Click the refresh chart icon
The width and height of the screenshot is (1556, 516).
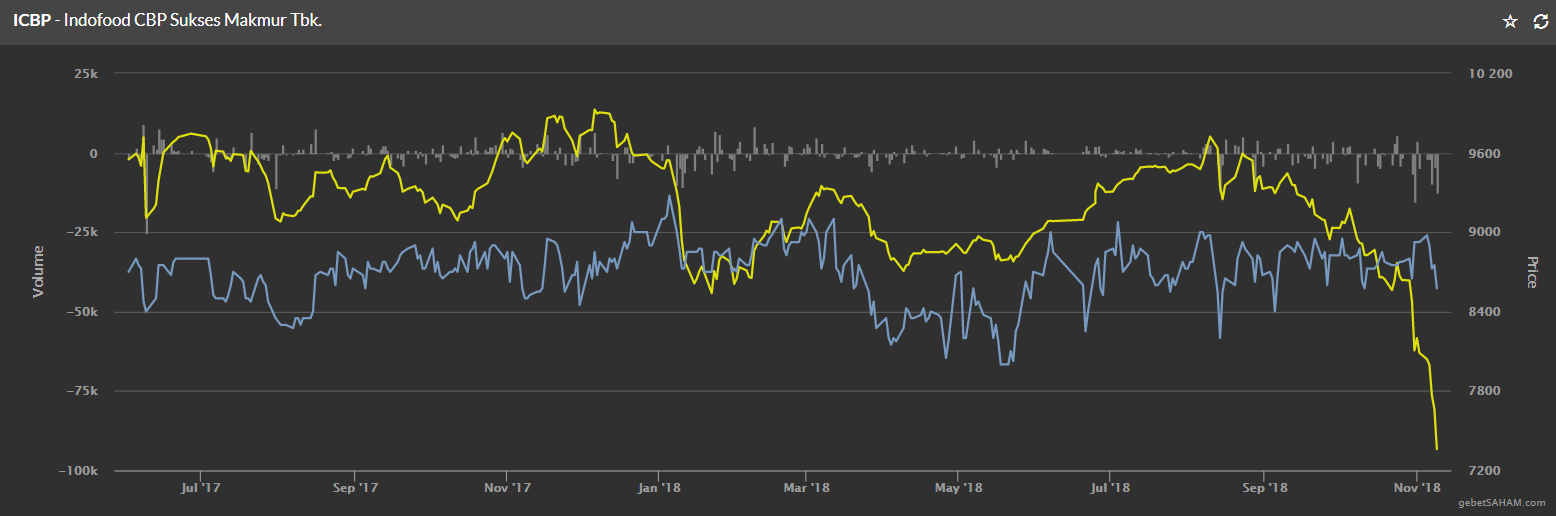tap(1540, 21)
